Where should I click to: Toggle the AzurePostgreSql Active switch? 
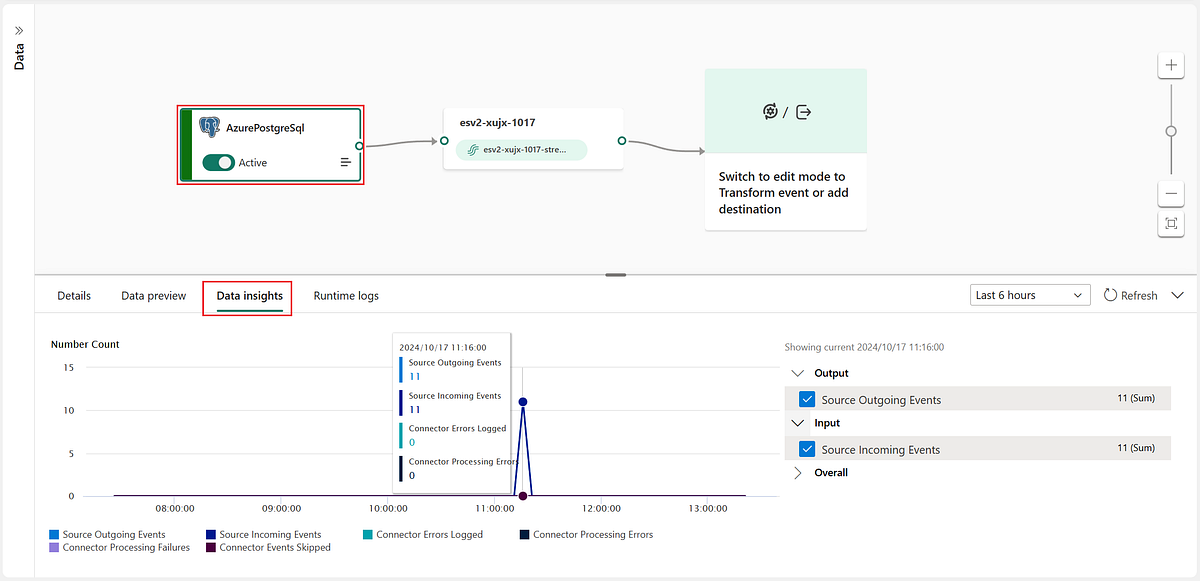218,162
